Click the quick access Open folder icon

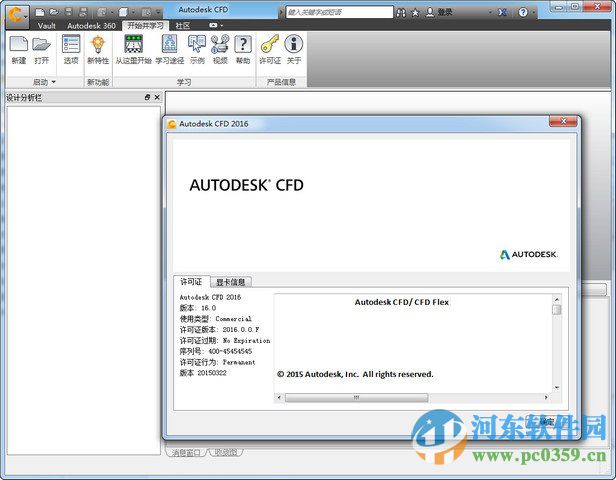(54, 12)
